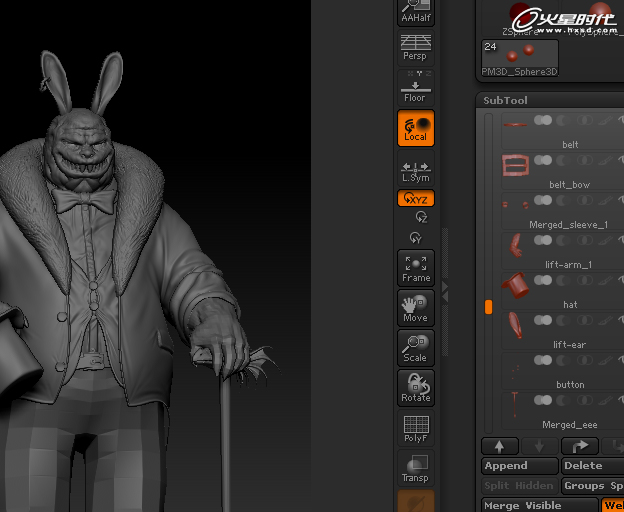
Task: Click the orange SubTool list scroll handle
Action: click(488, 307)
